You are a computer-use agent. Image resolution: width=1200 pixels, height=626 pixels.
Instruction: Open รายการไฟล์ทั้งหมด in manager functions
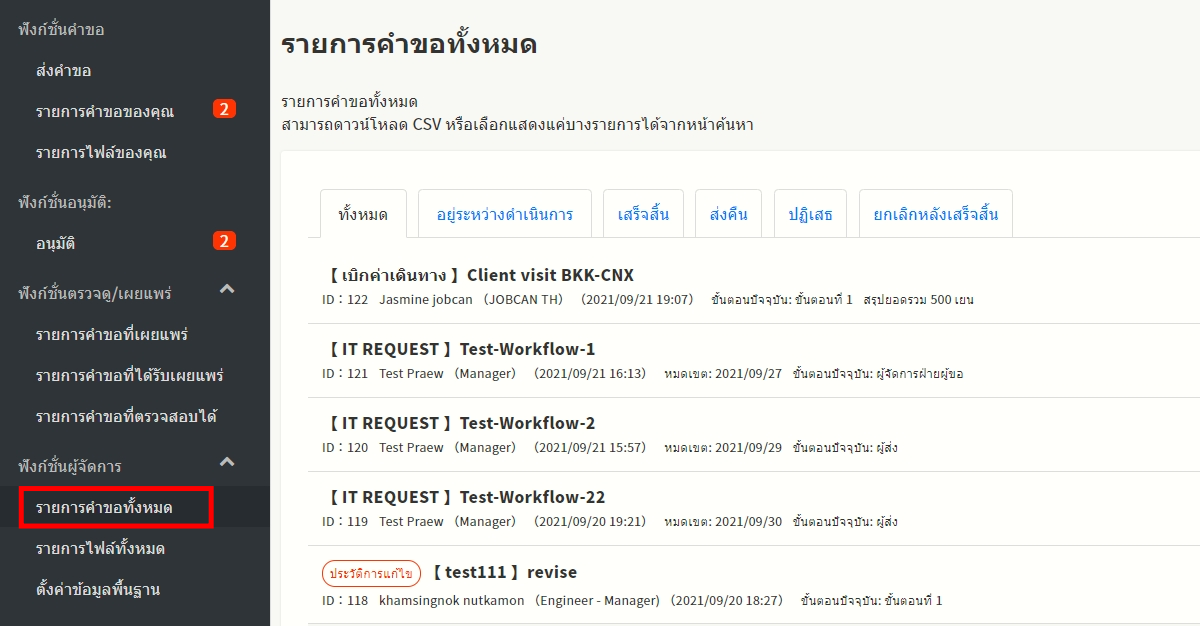point(100,548)
